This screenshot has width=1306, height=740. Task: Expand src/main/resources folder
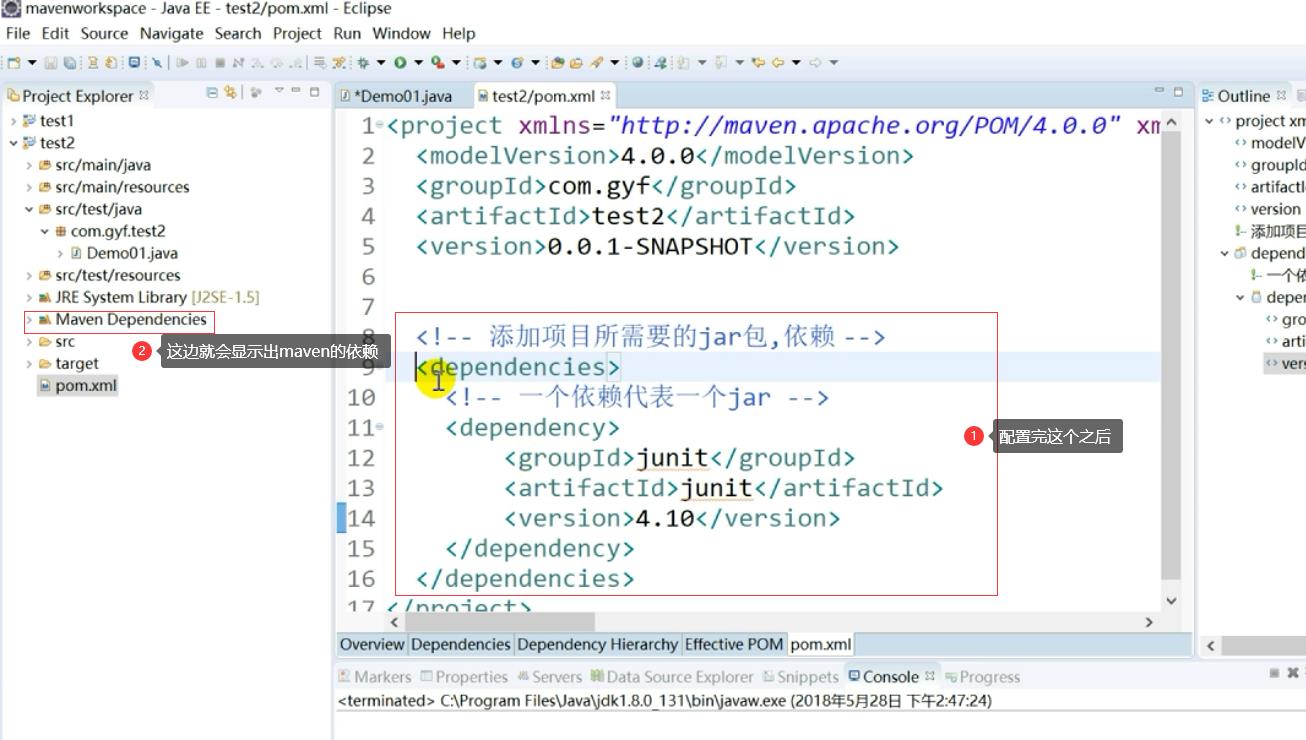click(x=29, y=187)
